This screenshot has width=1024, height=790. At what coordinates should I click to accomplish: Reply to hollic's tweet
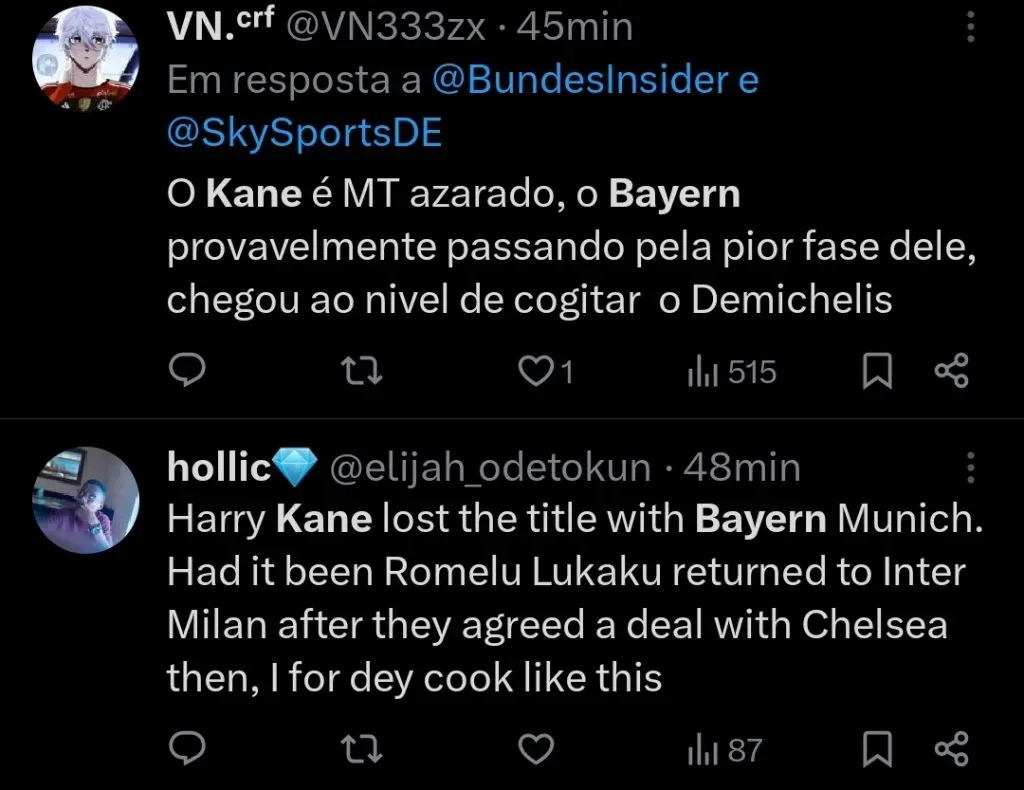coord(185,749)
